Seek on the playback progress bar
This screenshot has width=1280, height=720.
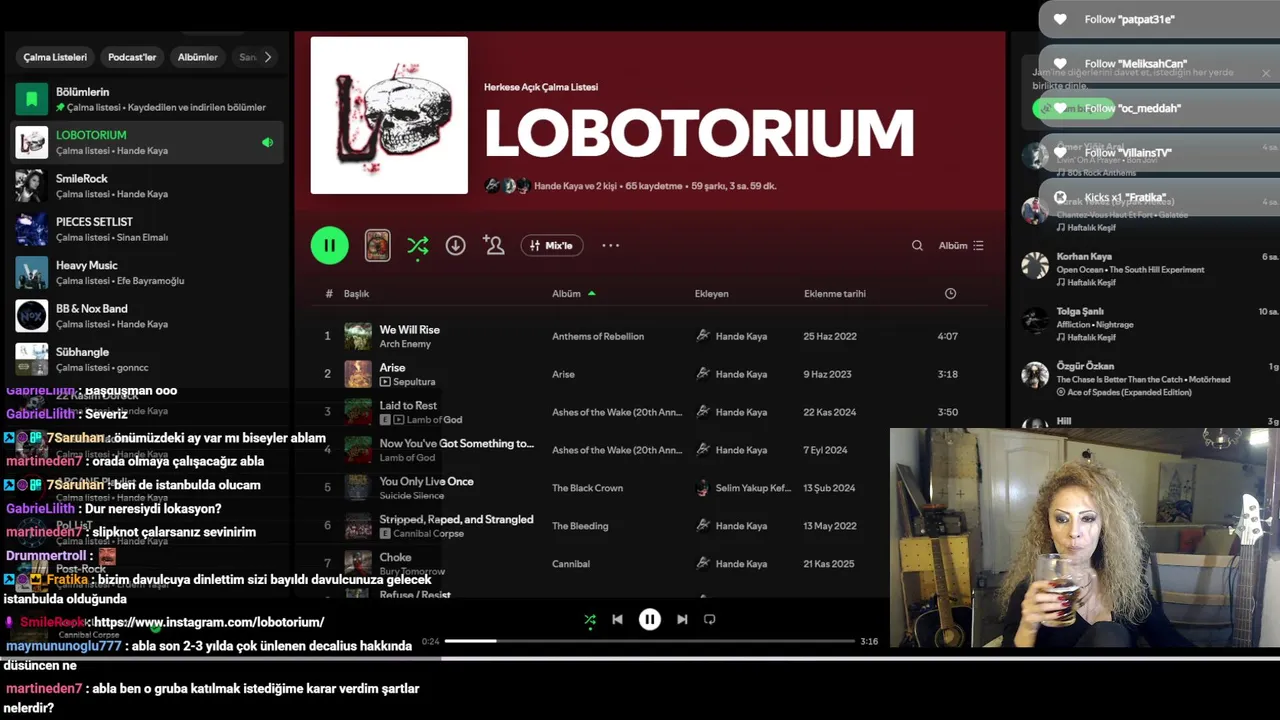click(650, 641)
